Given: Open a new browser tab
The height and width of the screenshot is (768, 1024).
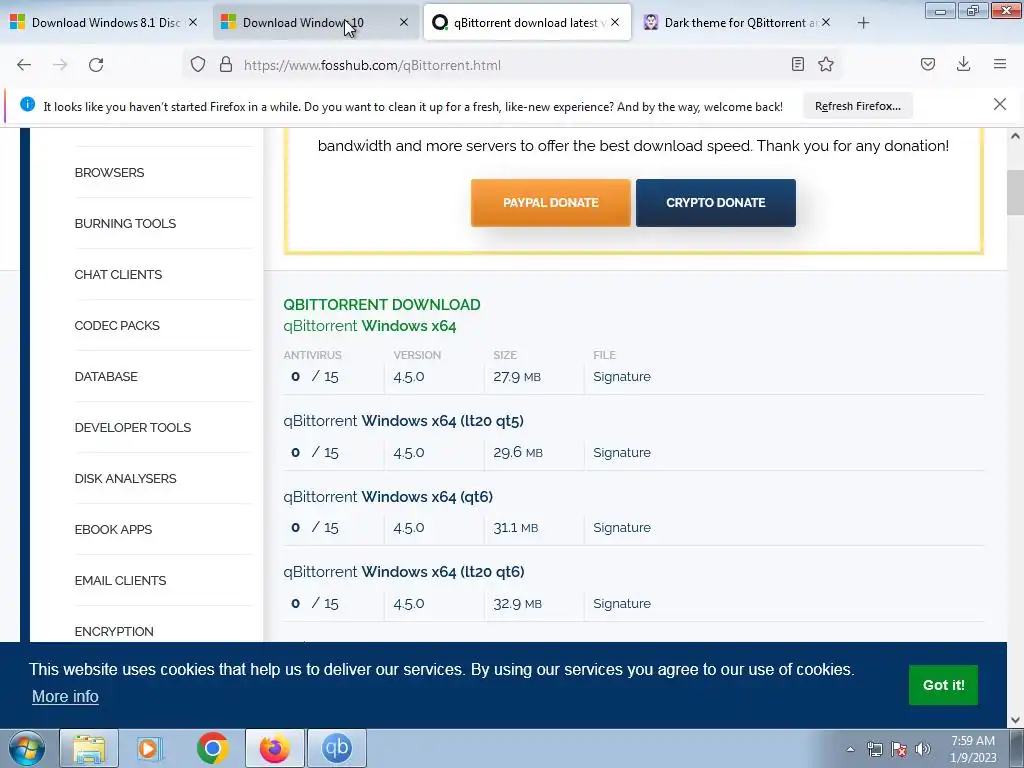Looking at the screenshot, I should (x=863, y=23).
